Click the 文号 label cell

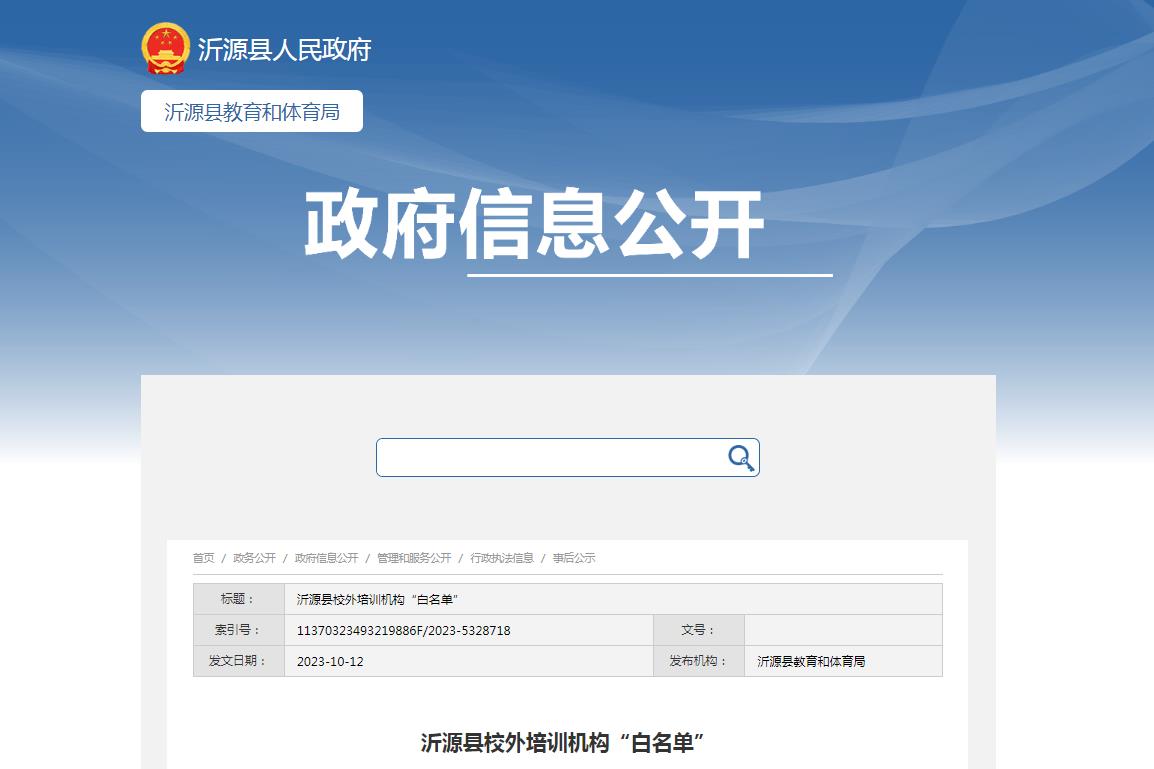pyautogui.click(x=698, y=630)
